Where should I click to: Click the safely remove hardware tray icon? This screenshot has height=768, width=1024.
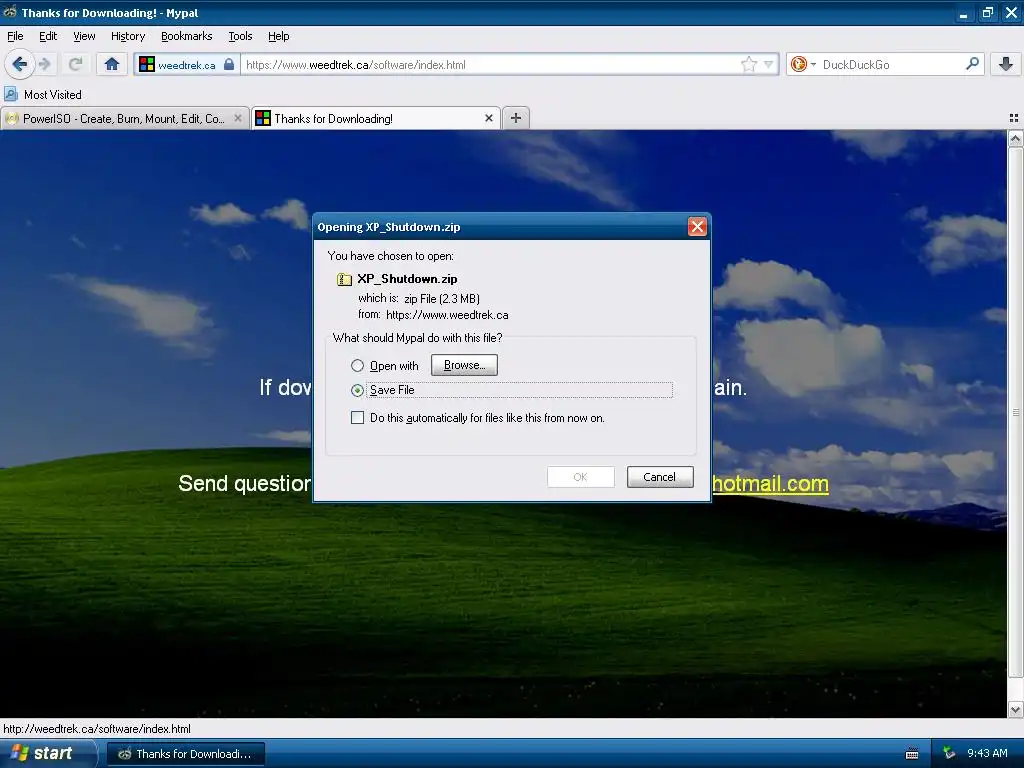pos(949,753)
